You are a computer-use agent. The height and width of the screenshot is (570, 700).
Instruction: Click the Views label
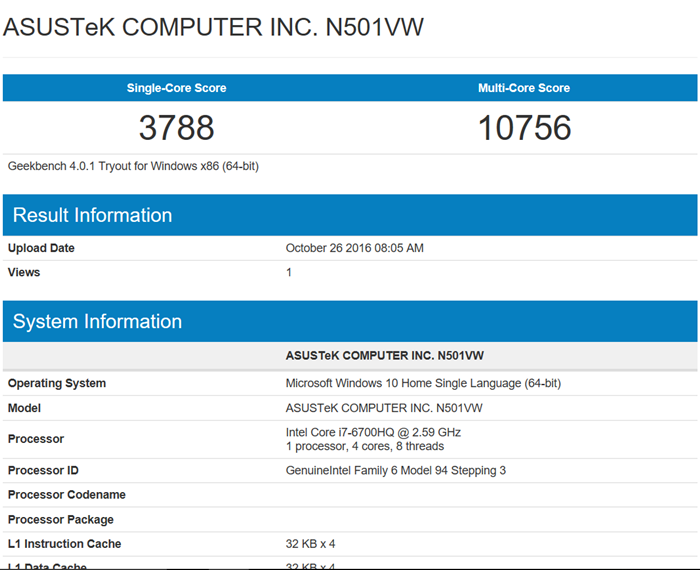[x=24, y=272]
